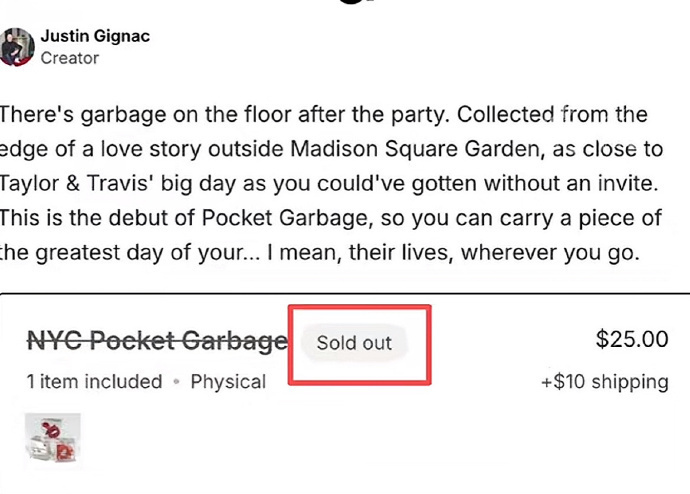Viewport: 690px width, 494px height.
Task: Click the +$10 shipping text
Action: coord(605,381)
